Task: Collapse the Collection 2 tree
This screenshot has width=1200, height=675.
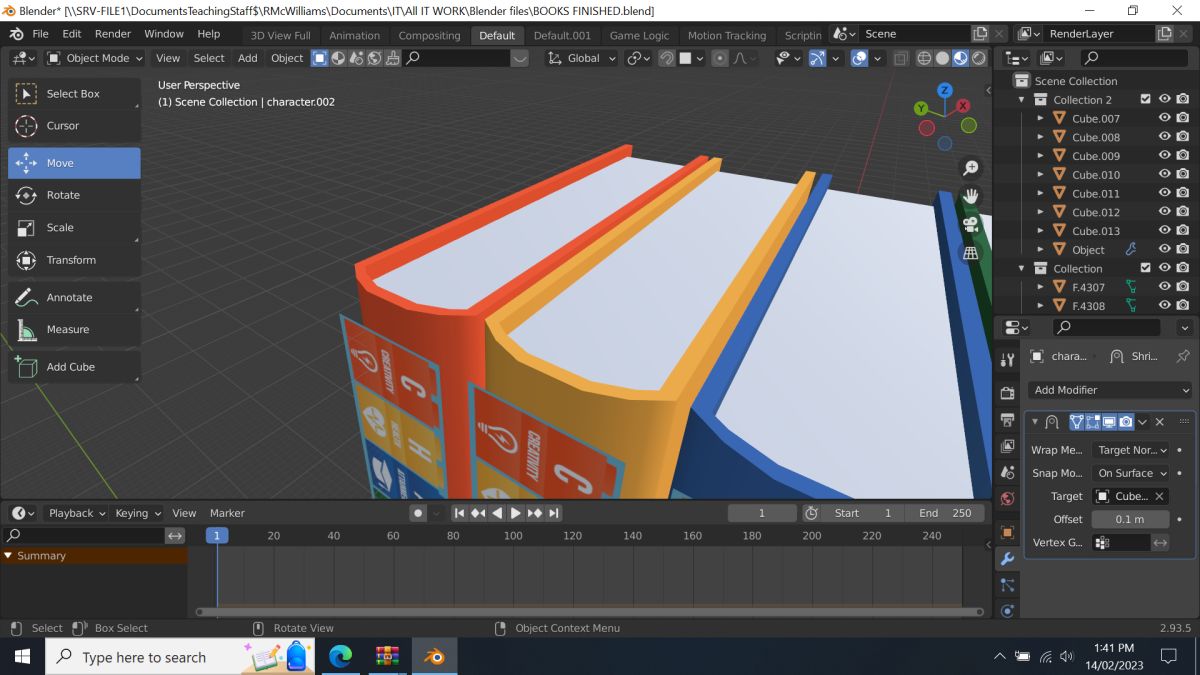Action: pos(1021,100)
